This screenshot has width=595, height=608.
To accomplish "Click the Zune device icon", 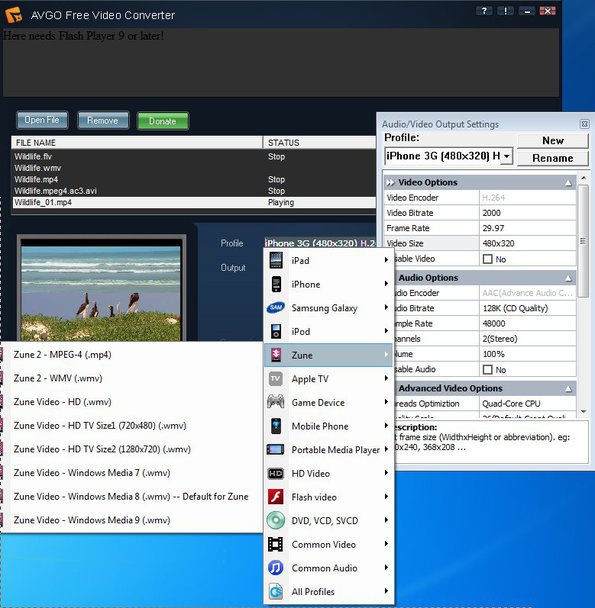I will coord(276,355).
